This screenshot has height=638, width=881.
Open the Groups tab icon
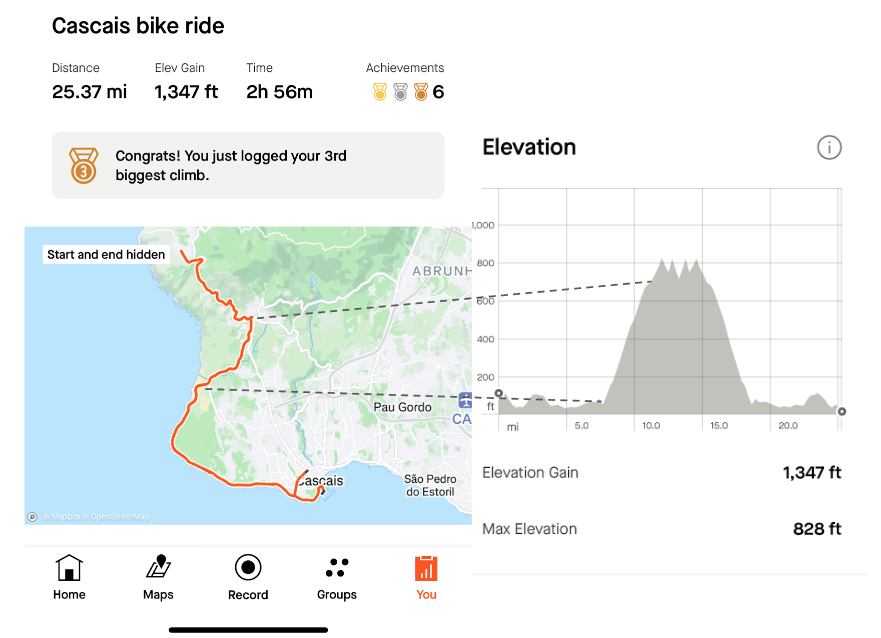[337, 567]
